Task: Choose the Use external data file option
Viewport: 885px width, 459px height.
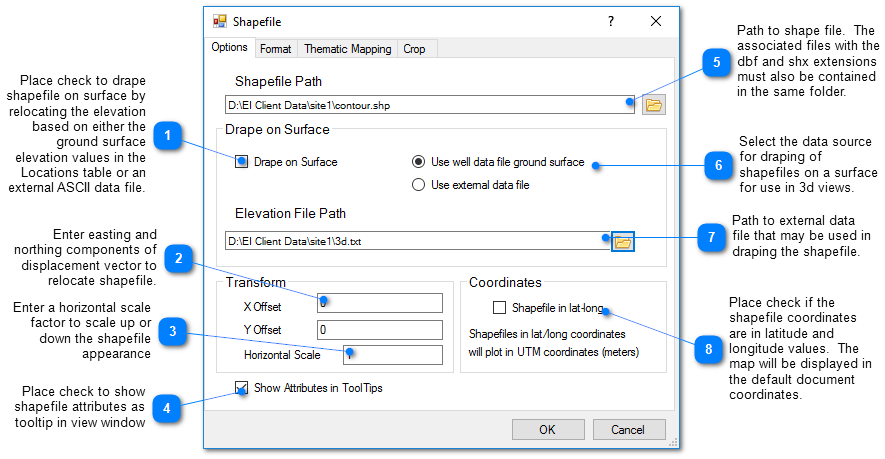Action: point(420,184)
